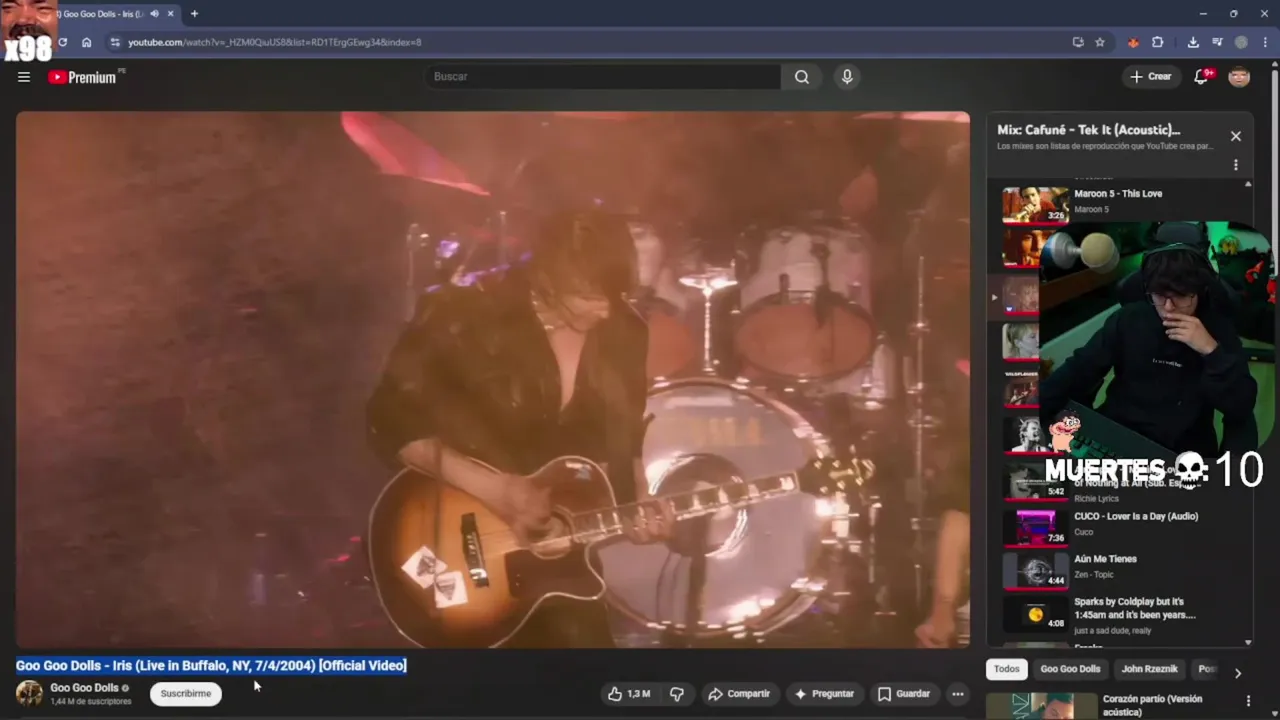Close the Goo Goo Dolls browser tab
The image size is (1280, 720).
coord(171,14)
